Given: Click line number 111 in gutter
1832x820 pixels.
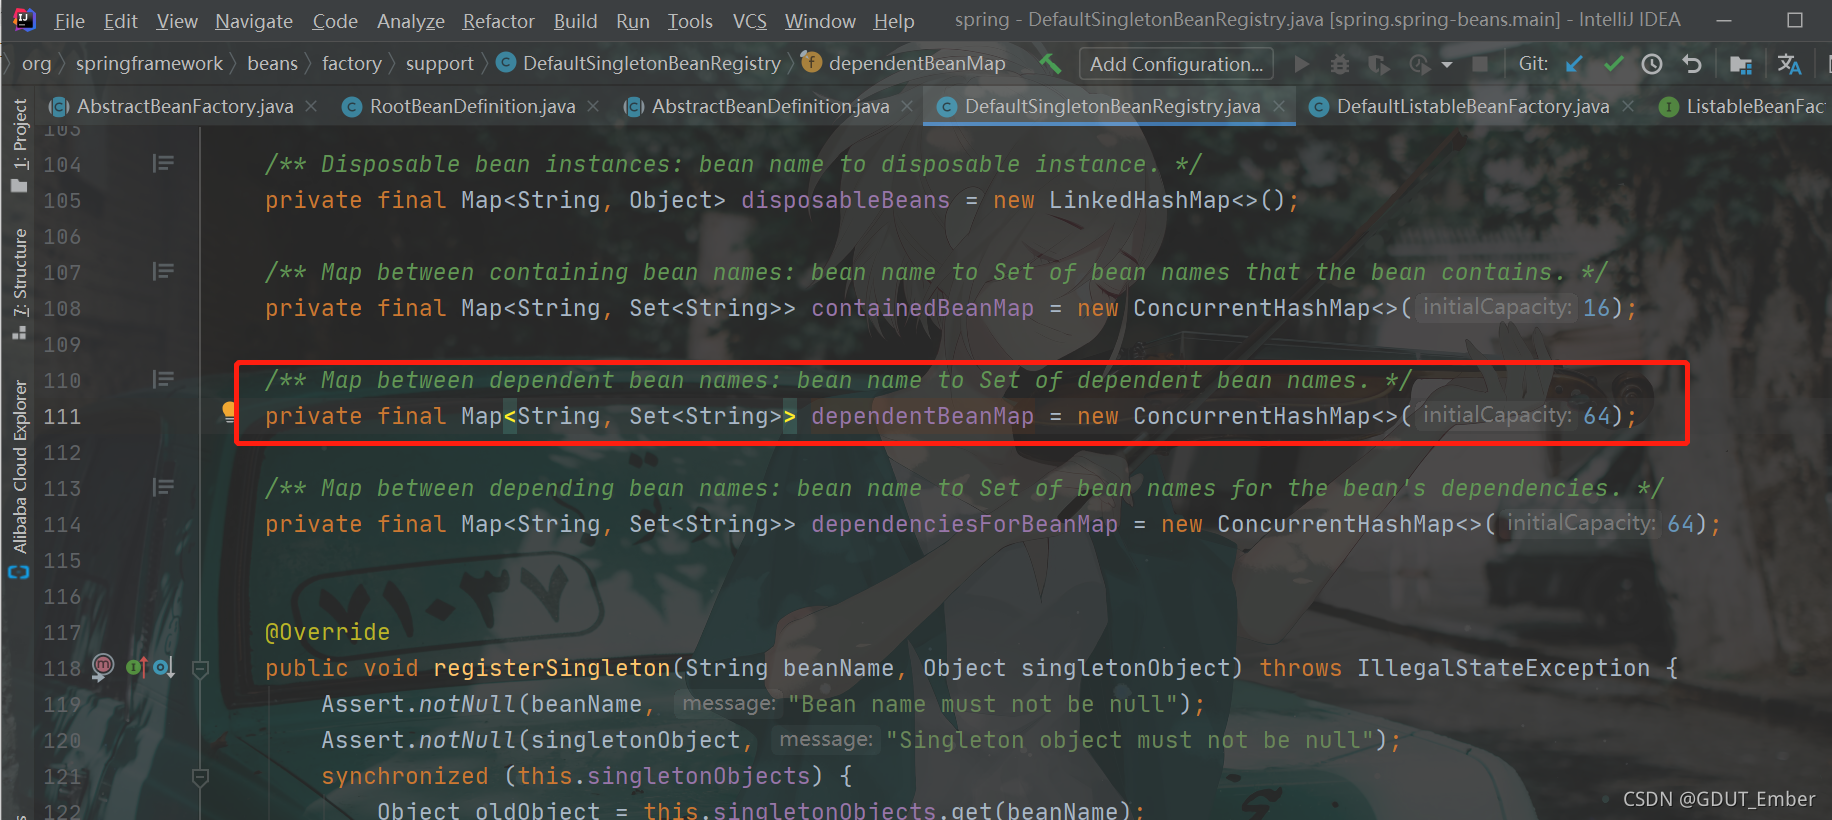Looking at the screenshot, I should point(62,416).
